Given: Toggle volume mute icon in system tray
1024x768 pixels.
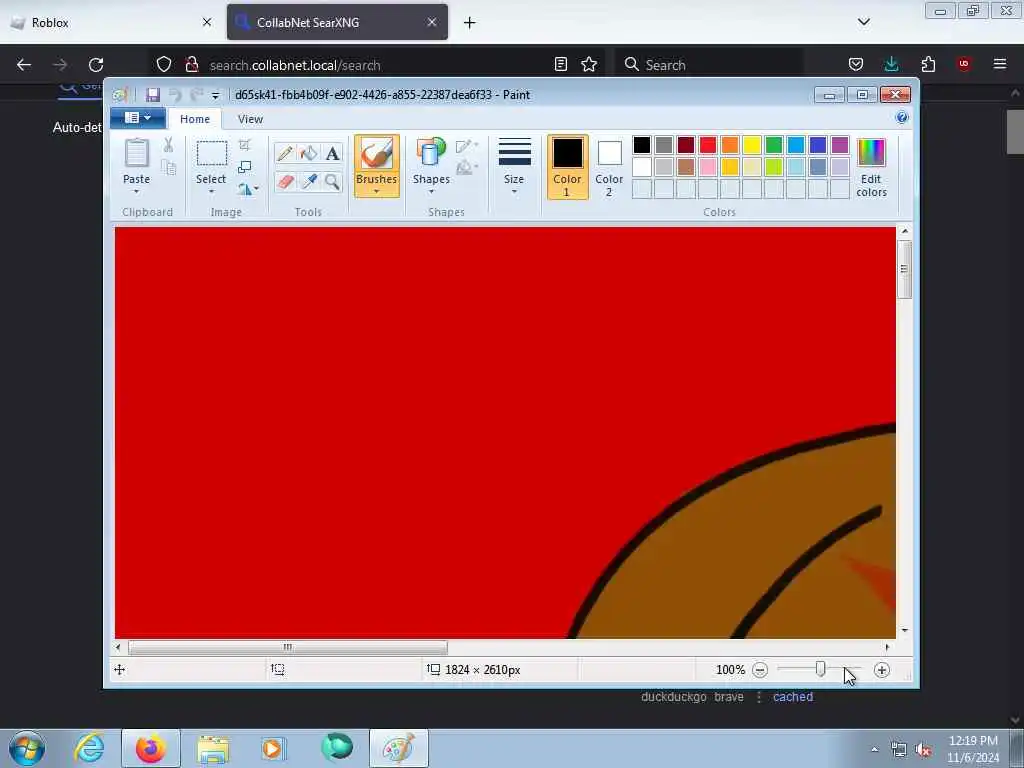Looking at the screenshot, I should click(x=923, y=750).
